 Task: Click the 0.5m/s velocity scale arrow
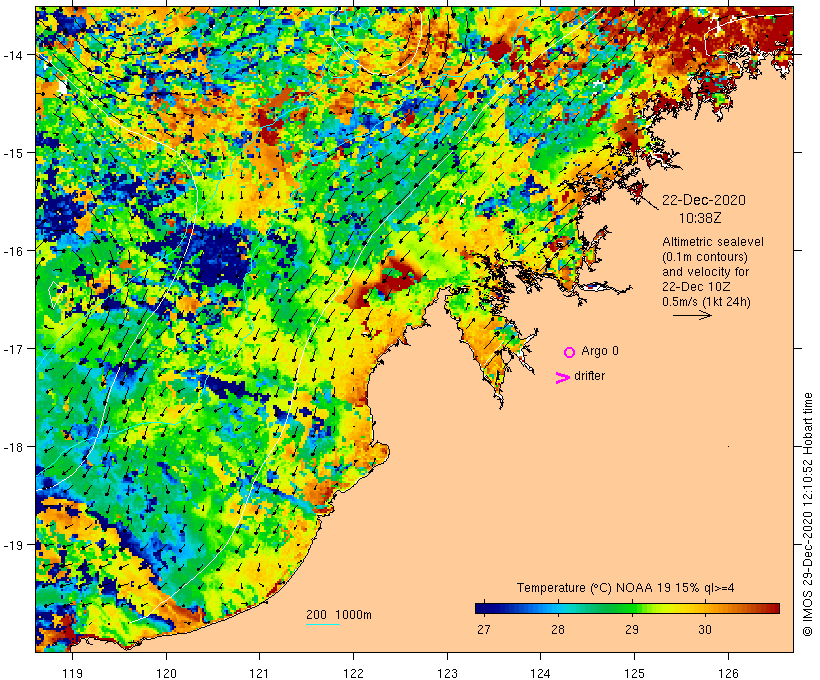[692, 315]
